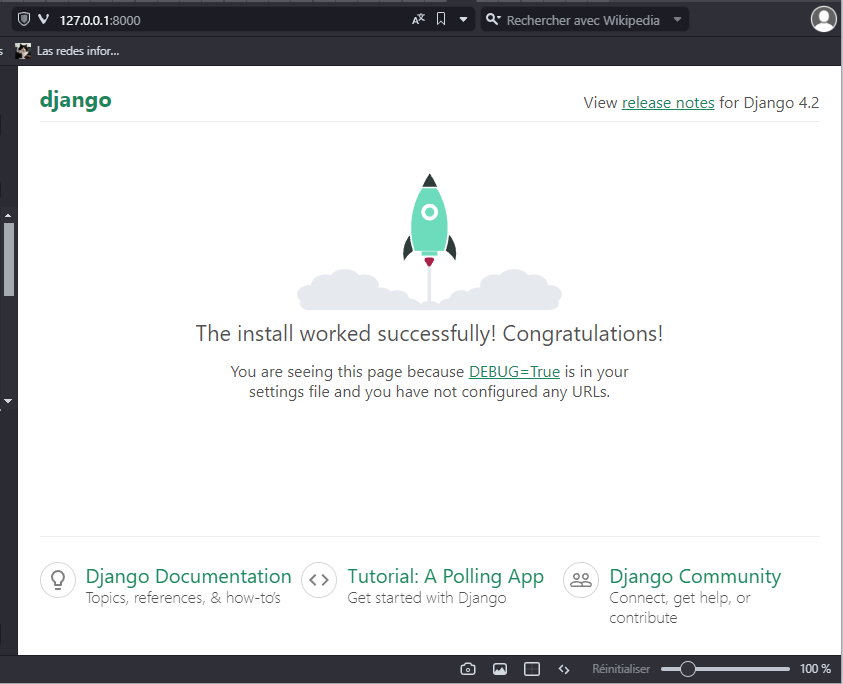
Task: Click the scroll up arrow in left panel
Action: pos(8,215)
